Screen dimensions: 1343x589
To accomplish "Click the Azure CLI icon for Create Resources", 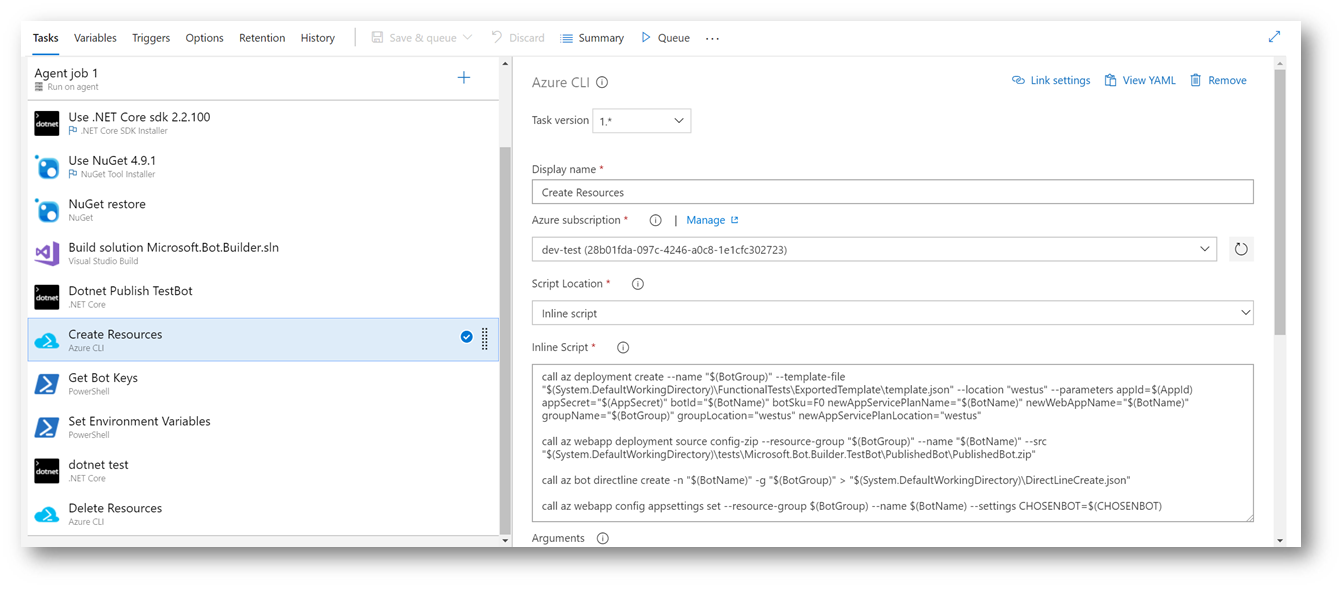I will tap(47, 341).
